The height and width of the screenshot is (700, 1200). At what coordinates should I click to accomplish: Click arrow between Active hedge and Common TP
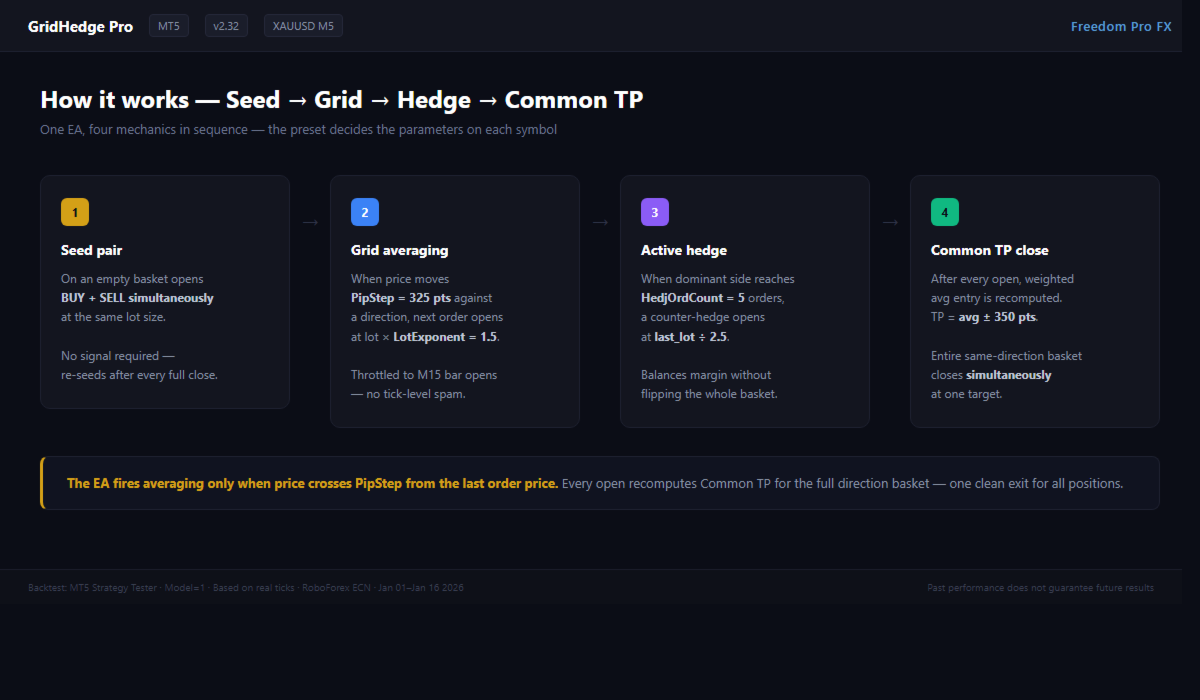click(x=890, y=222)
